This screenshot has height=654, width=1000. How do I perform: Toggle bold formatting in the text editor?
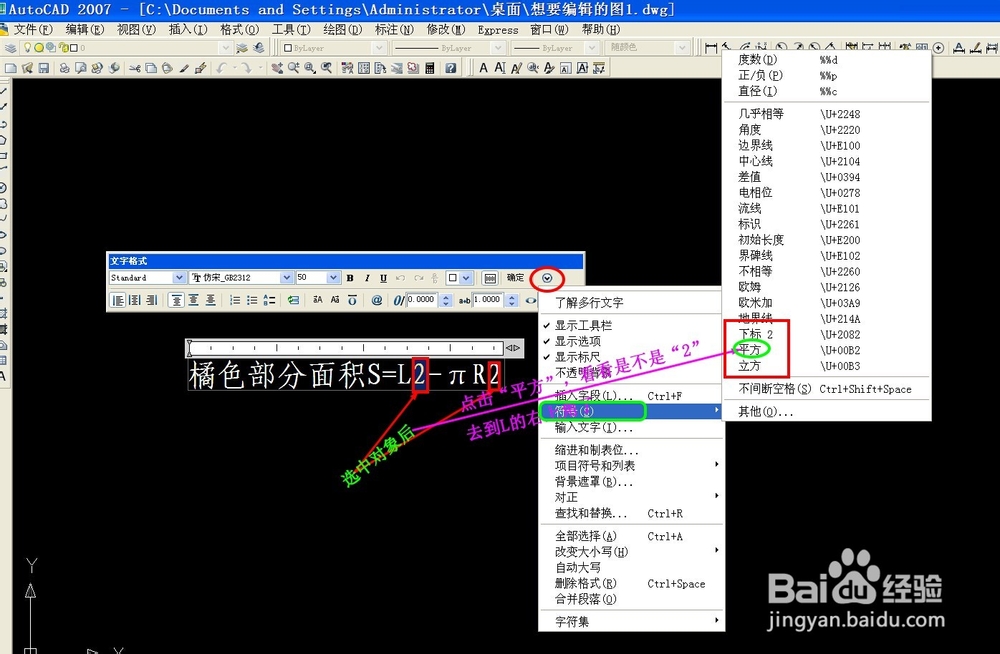tap(350, 278)
